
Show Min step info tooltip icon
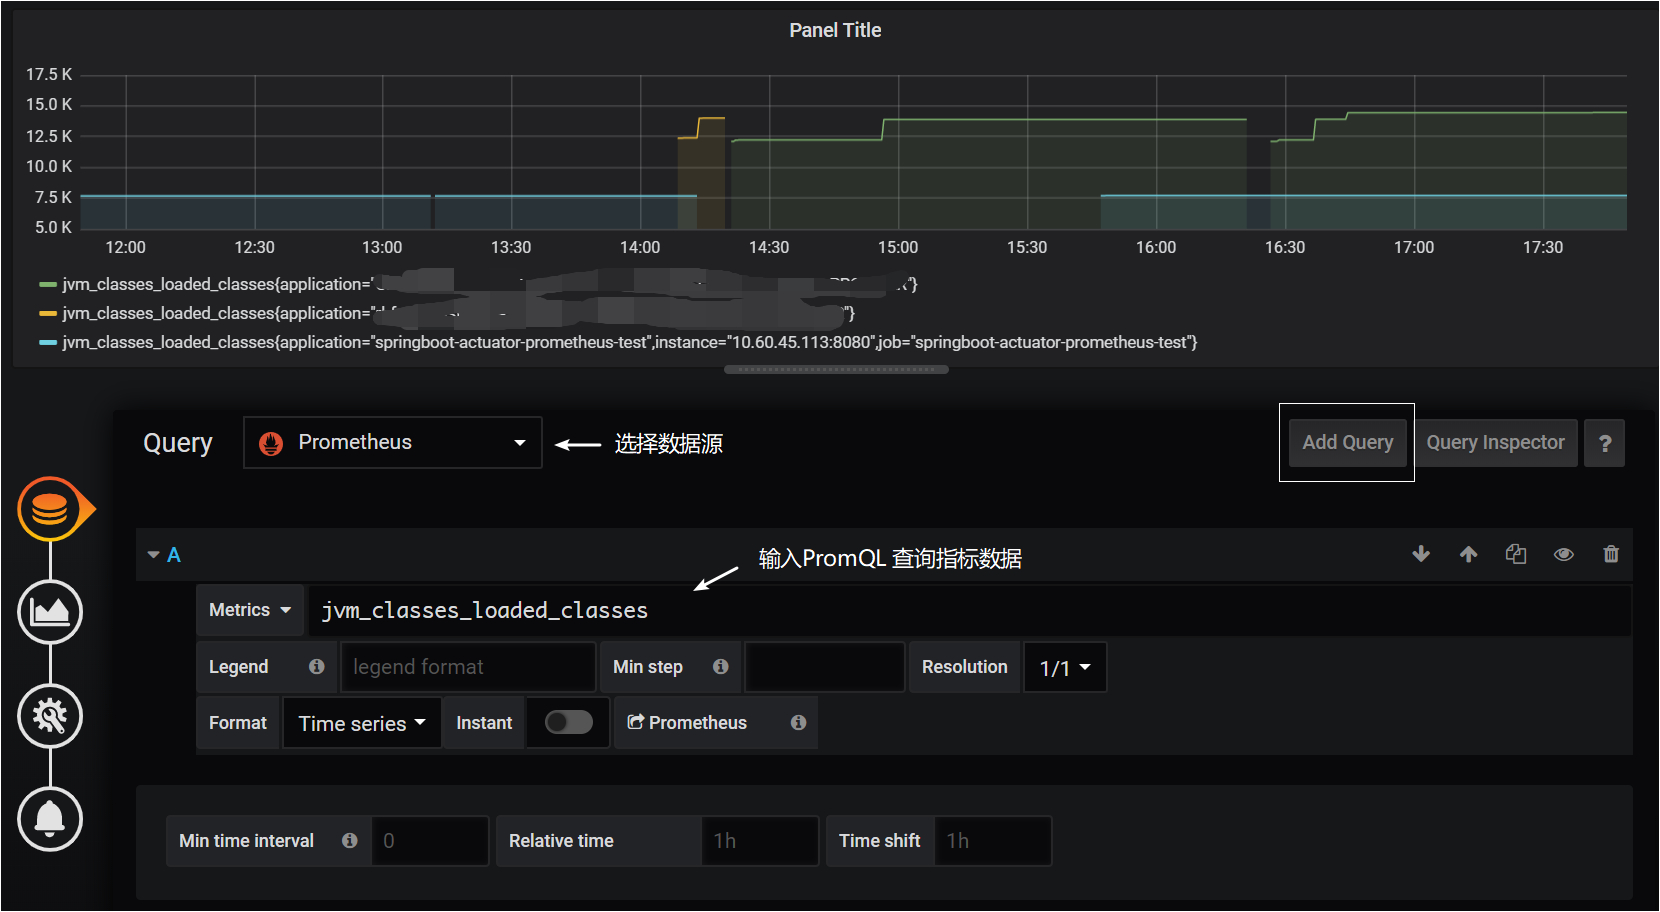721,666
